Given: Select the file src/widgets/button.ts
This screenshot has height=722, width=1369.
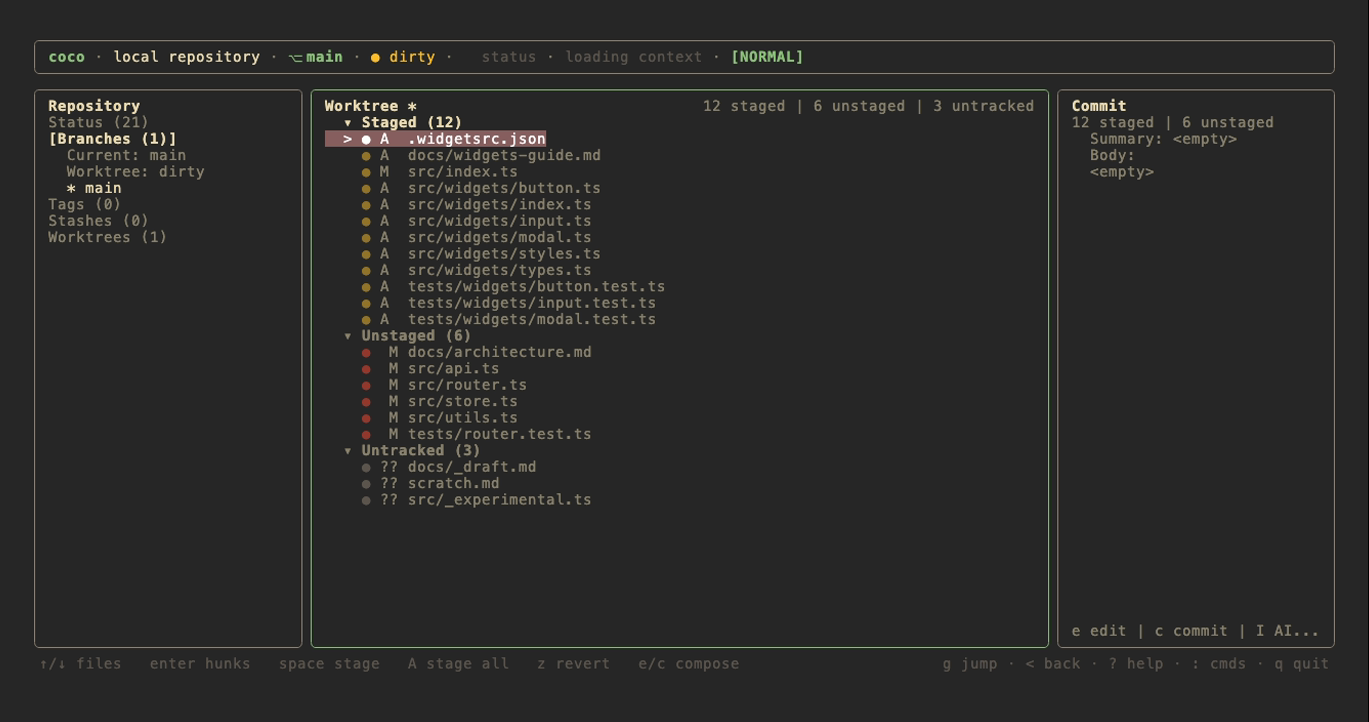Looking at the screenshot, I should point(504,188).
